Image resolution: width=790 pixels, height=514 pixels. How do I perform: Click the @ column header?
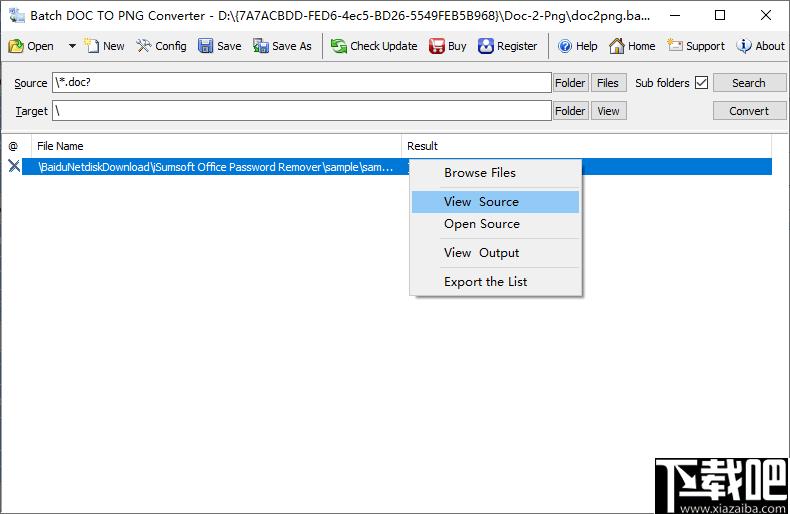click(x=16, y=146)
